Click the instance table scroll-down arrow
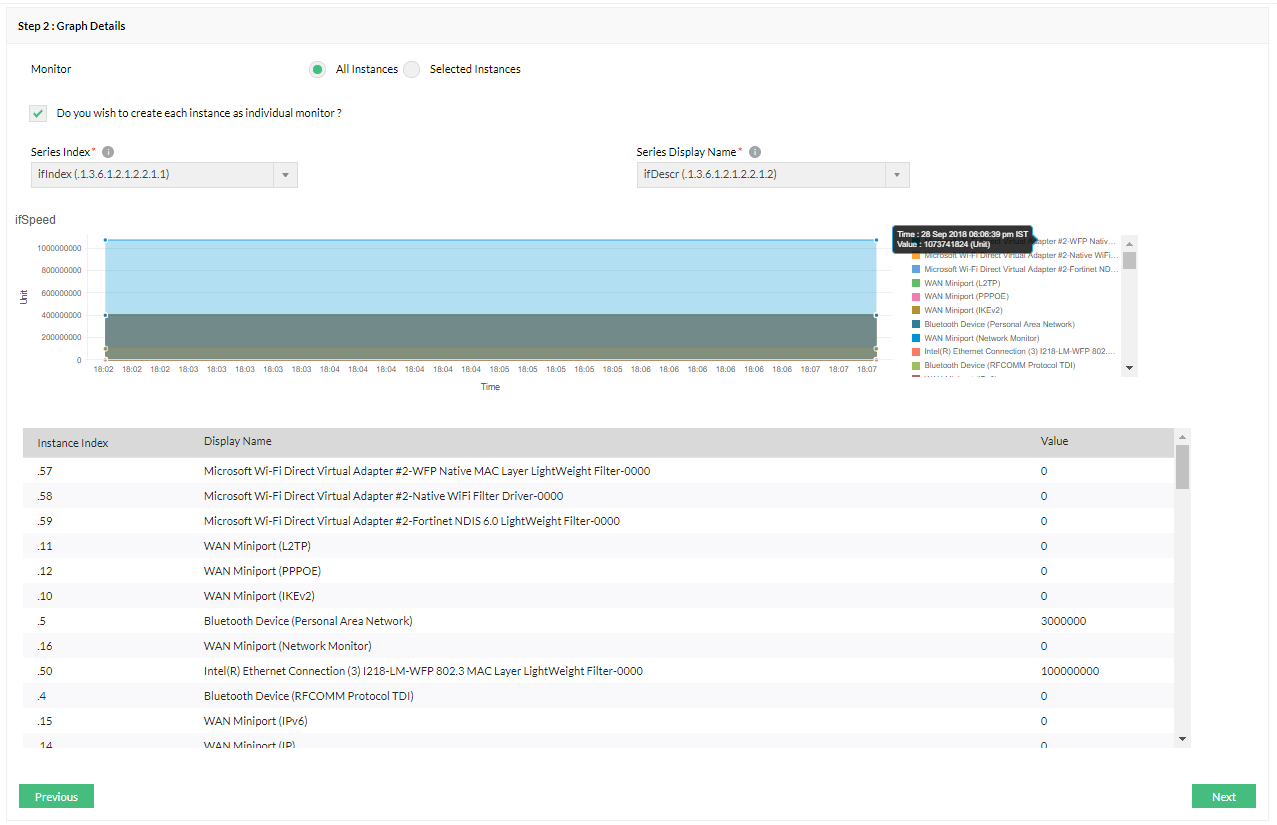Viewport: 1277px width, 825px height. (1182, 739)
